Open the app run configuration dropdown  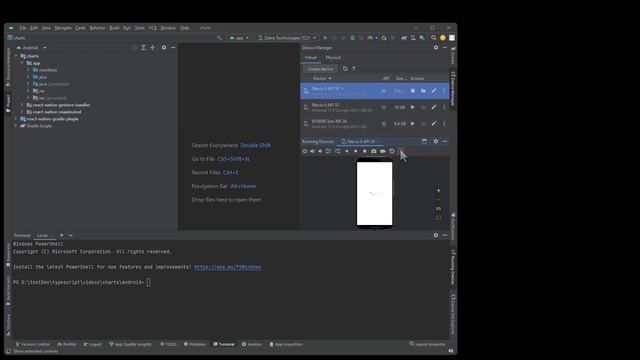[239, 38]
